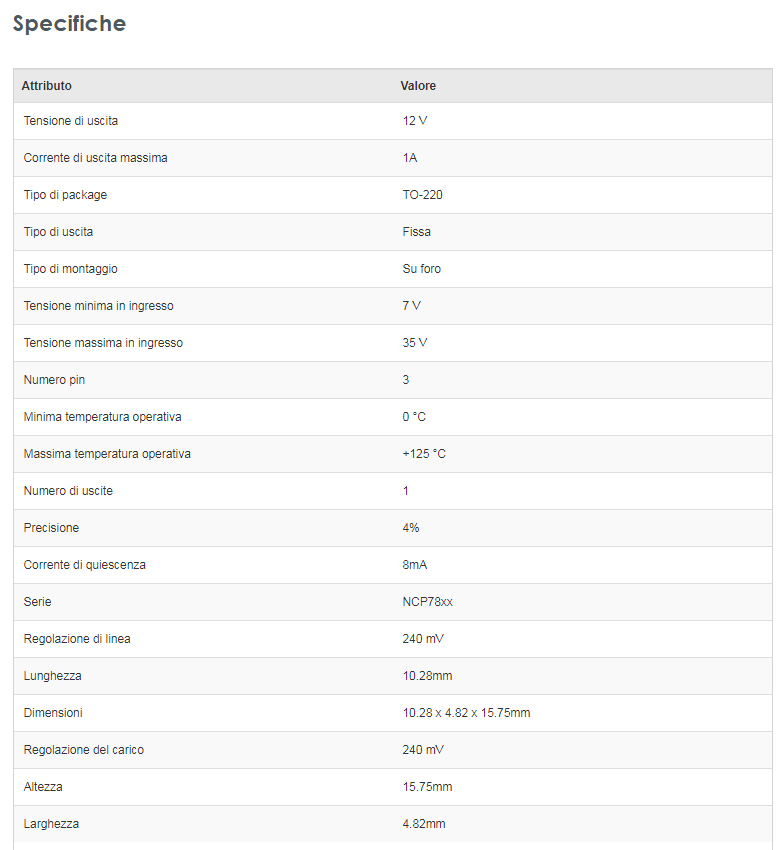Select the Tensione di uscita row label
The height and width of the screenshot is (850, 782).
point(71,121)
